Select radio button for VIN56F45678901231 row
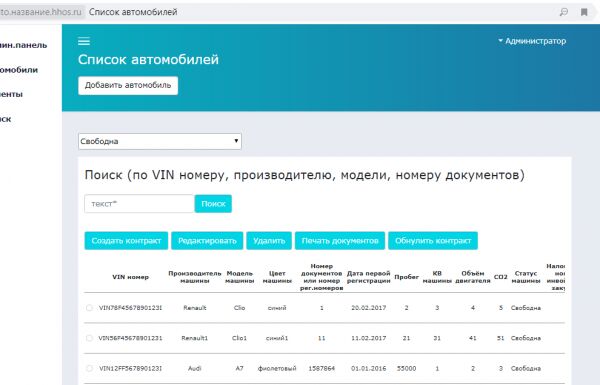This screenshot has width=600, height=385. click(89, 338)
